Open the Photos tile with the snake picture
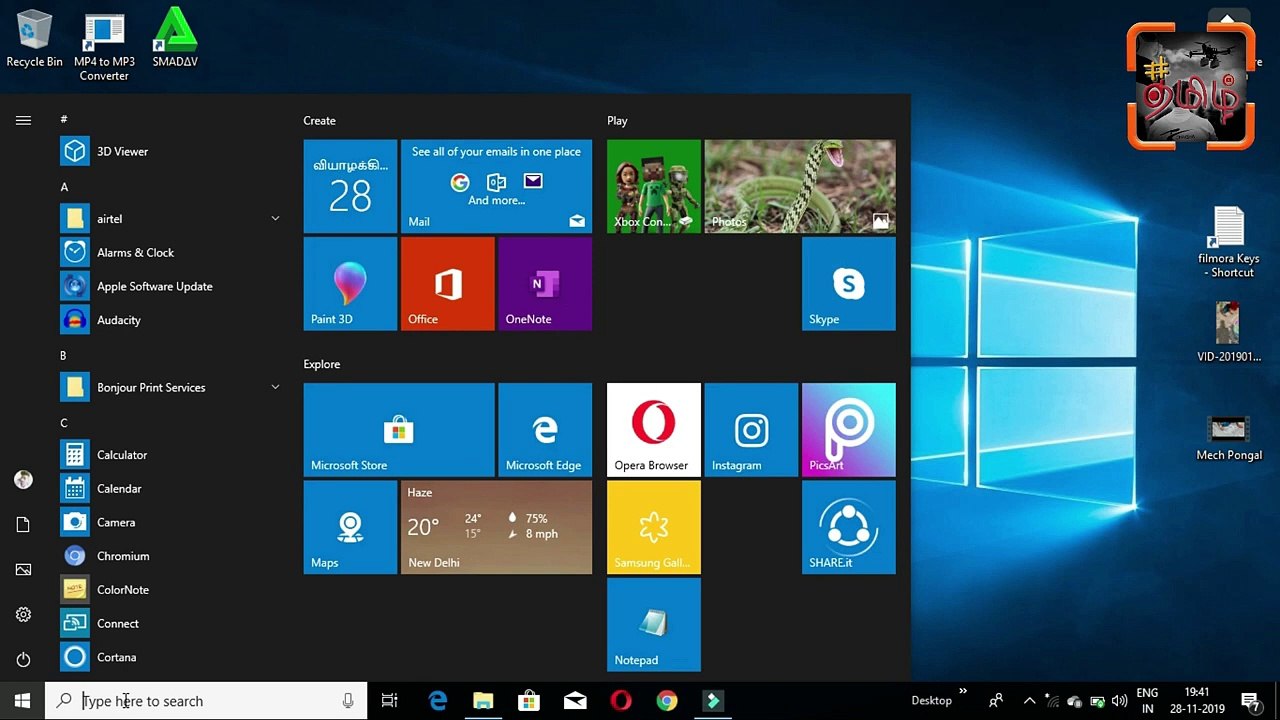Viewport: 1280px width, 720px height. tap(800, 187)
